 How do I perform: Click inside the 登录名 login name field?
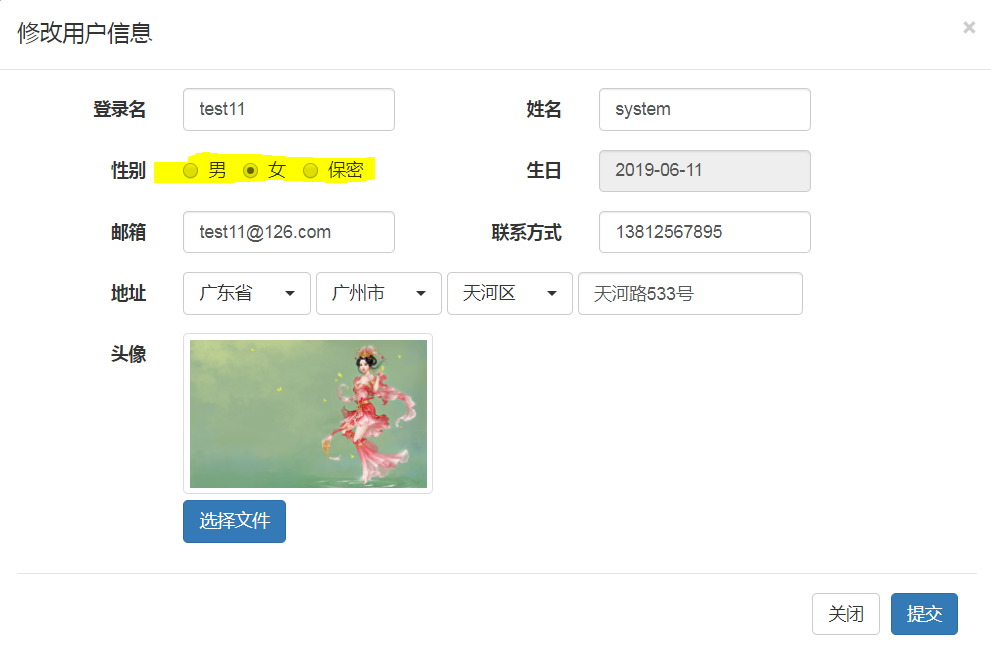(288, 109)
